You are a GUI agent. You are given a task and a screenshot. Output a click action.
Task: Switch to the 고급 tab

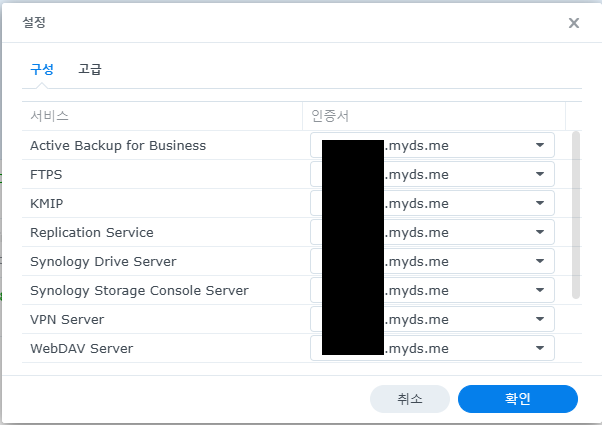click(90, 69)
